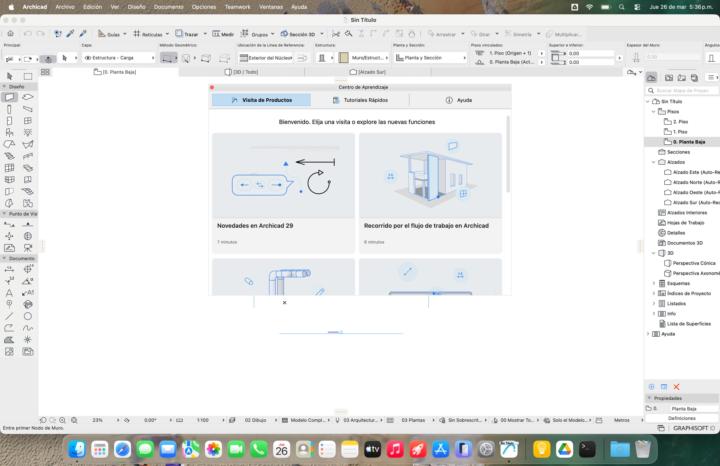Open the Exterior del Núcleo reference line dropdown

(266, 58)
